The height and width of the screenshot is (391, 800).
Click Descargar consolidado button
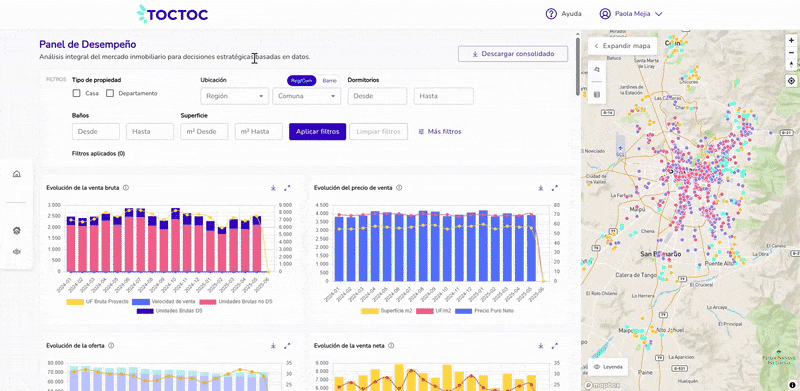click(513, 54)
